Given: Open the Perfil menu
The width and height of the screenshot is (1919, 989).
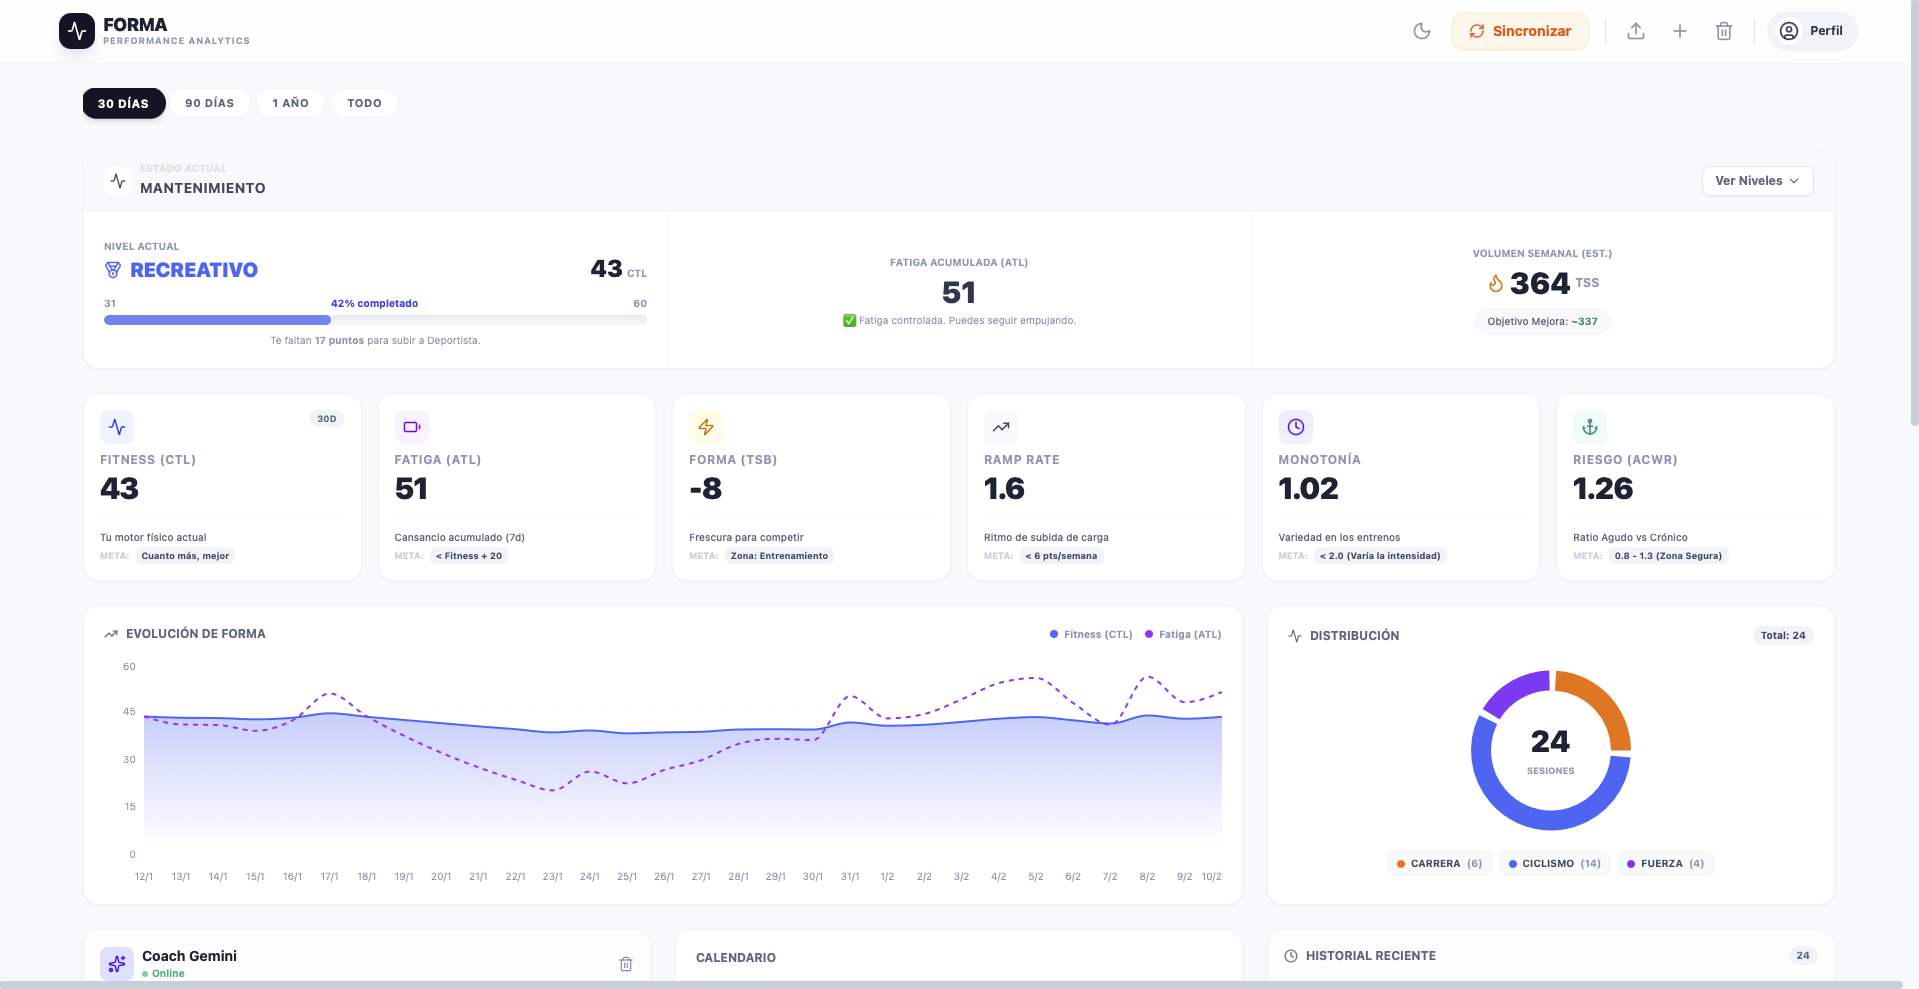Looking at the screenshot, I should click(1812, 31).
